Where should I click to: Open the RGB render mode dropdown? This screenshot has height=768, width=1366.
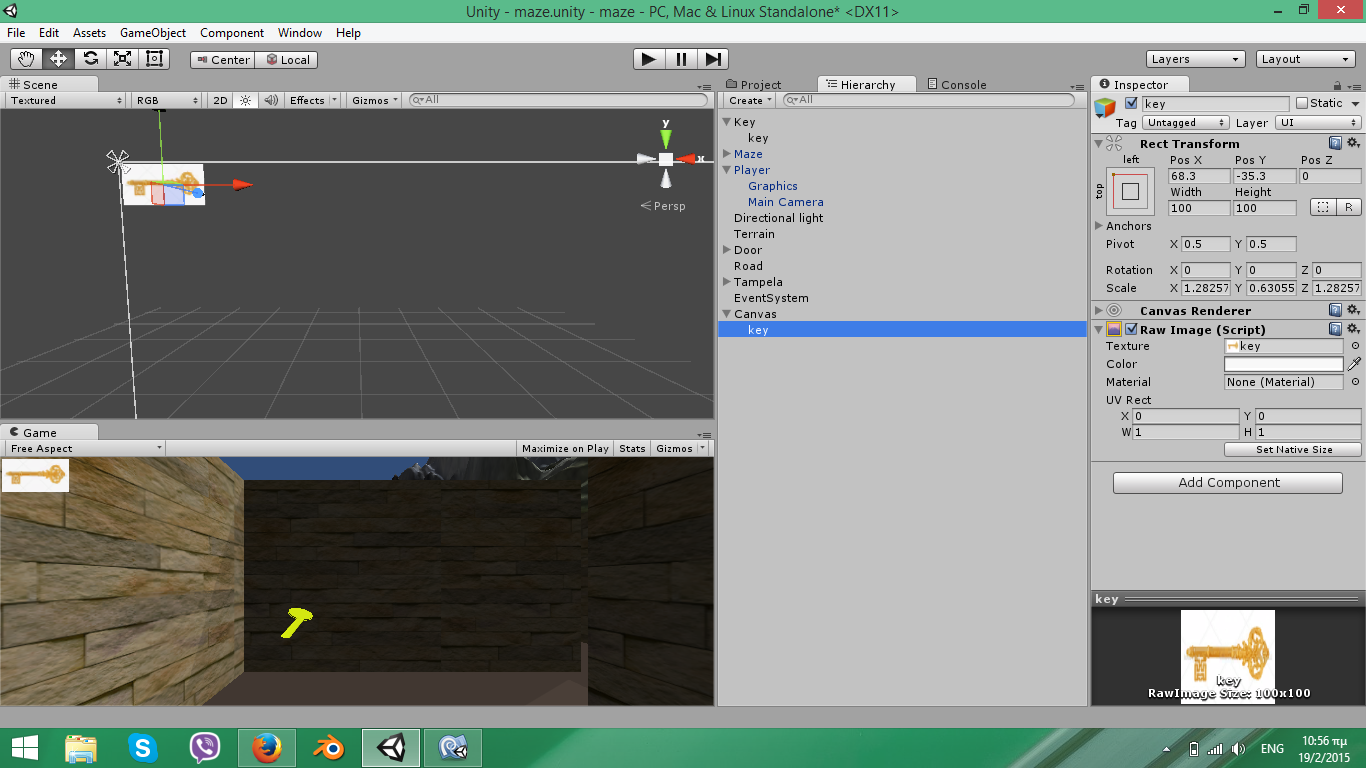pos(167,100)
